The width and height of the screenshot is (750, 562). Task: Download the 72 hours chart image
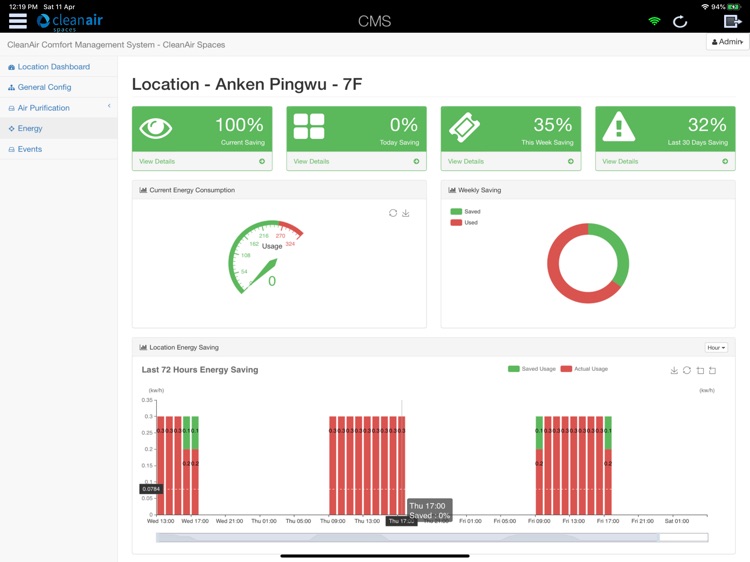pyautogui.click(x=674, y=370)
